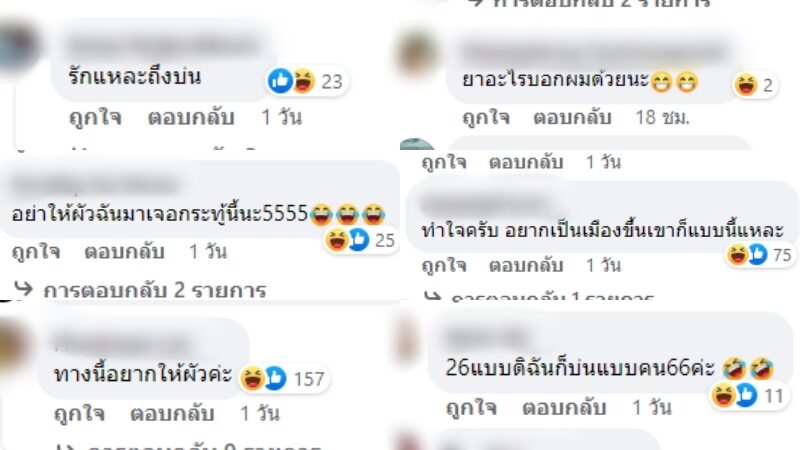This screenshot has height=450, width=800.
Task: Show reactions with count 25 on the 5555 comment
Action: pos(361,240)
